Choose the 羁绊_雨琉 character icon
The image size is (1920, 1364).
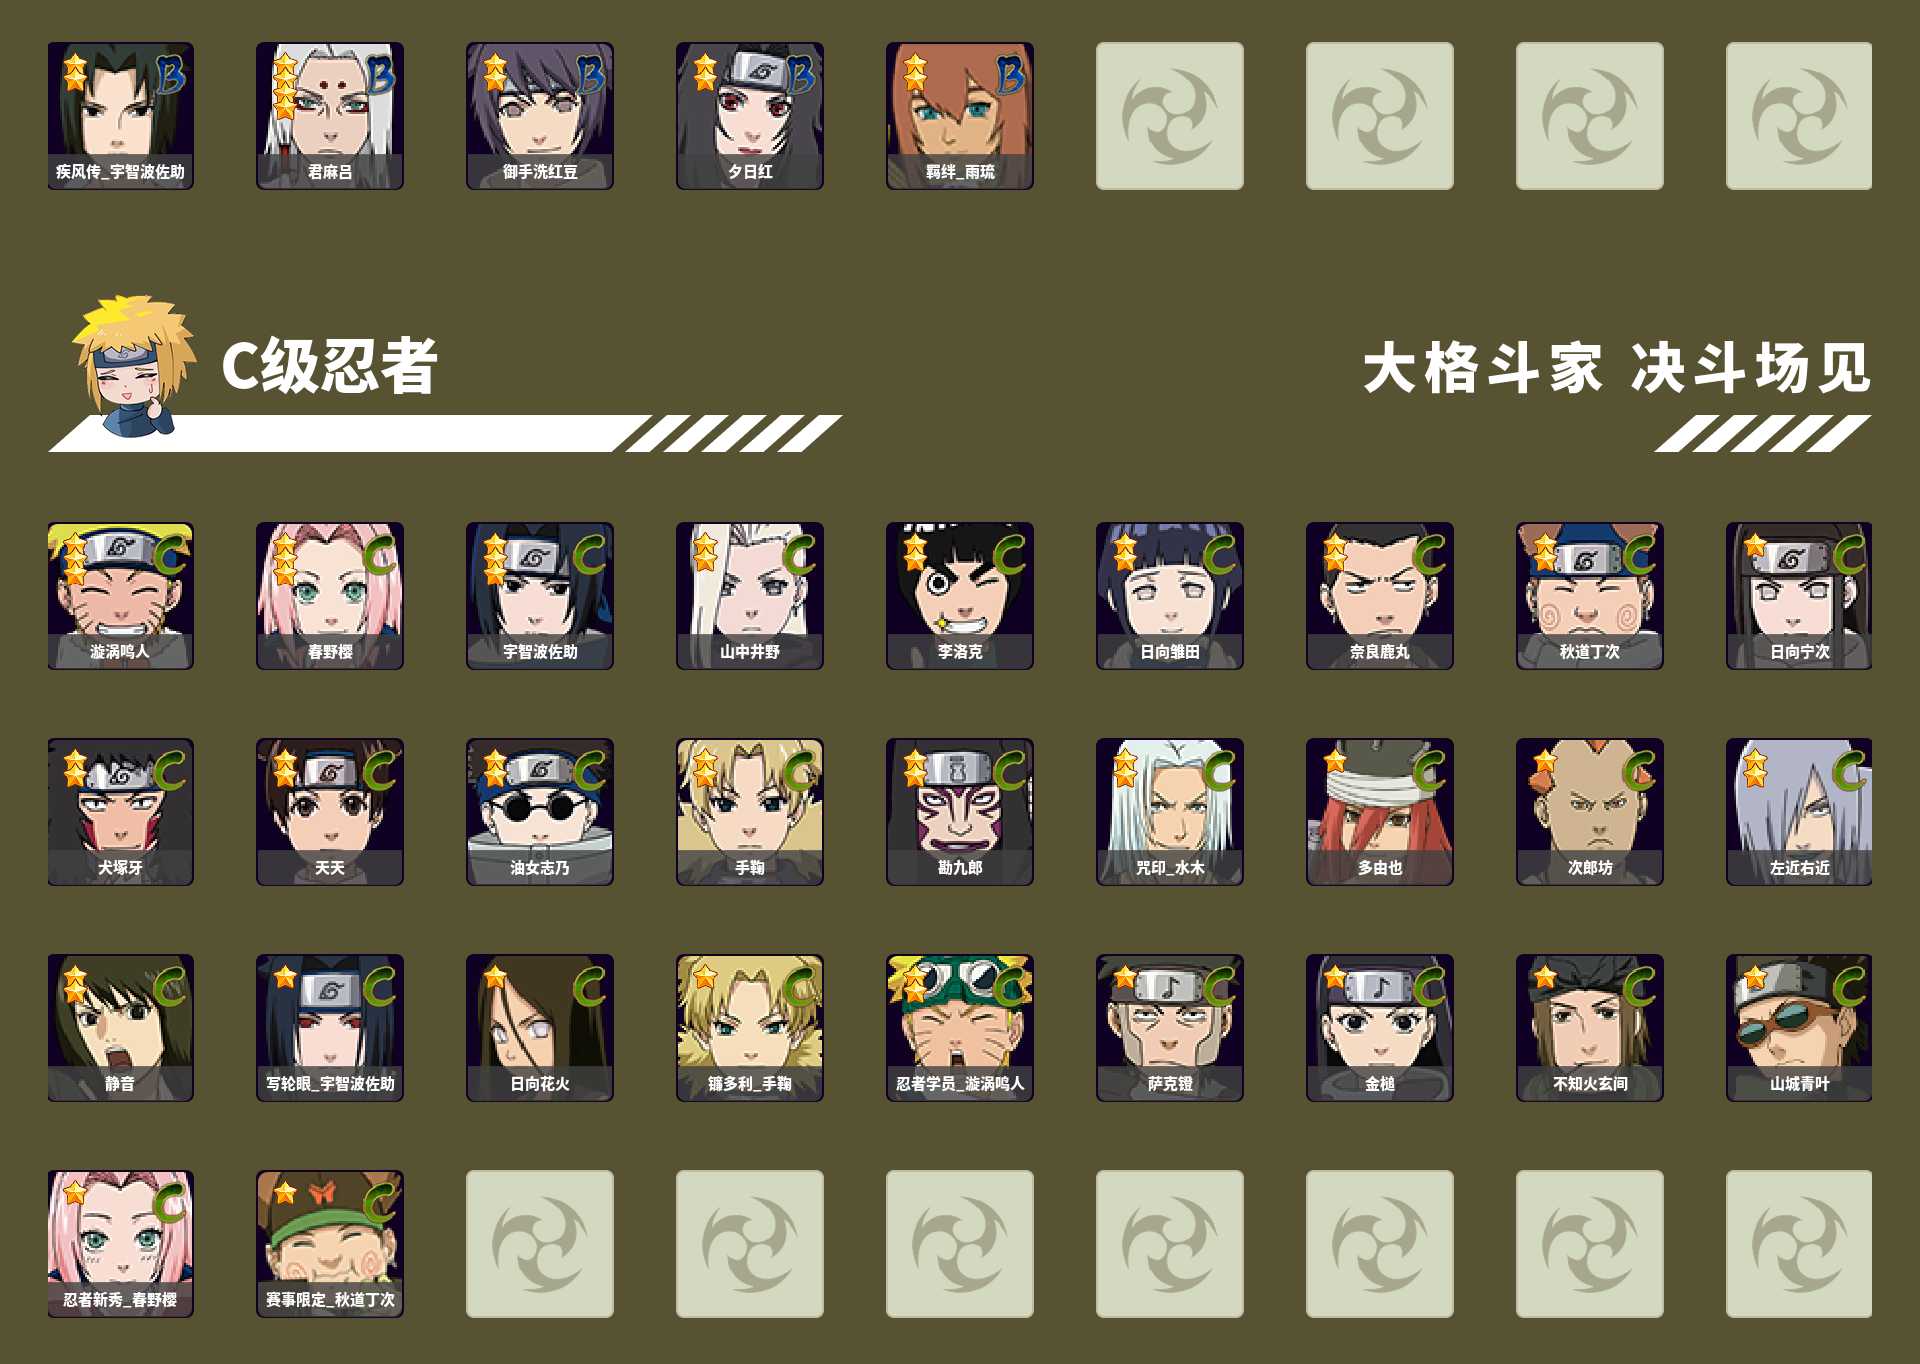(x=960, y=116)
